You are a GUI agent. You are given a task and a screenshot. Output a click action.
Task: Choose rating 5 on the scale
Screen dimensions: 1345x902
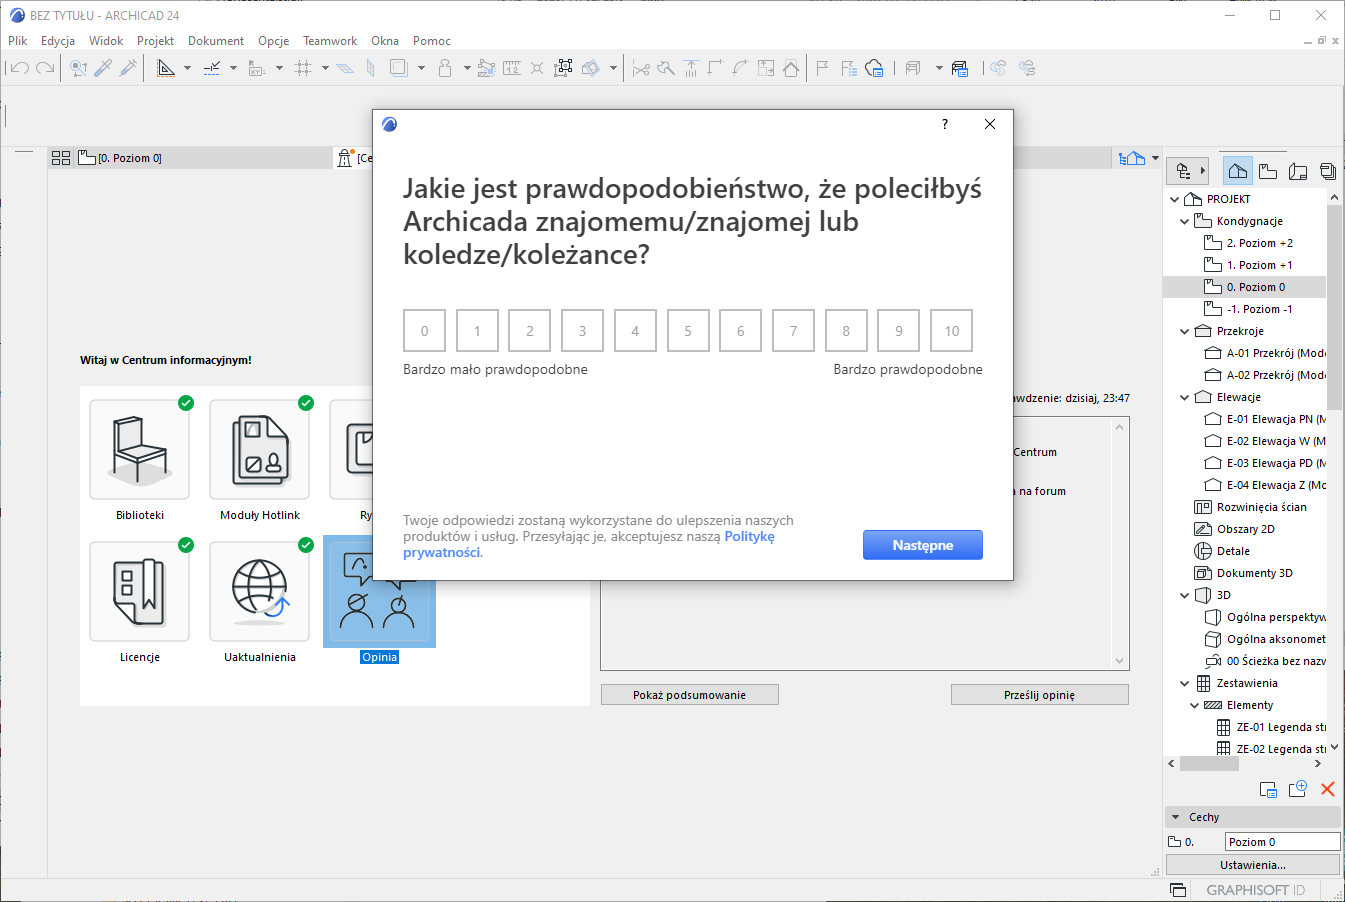tap(688, 331)
